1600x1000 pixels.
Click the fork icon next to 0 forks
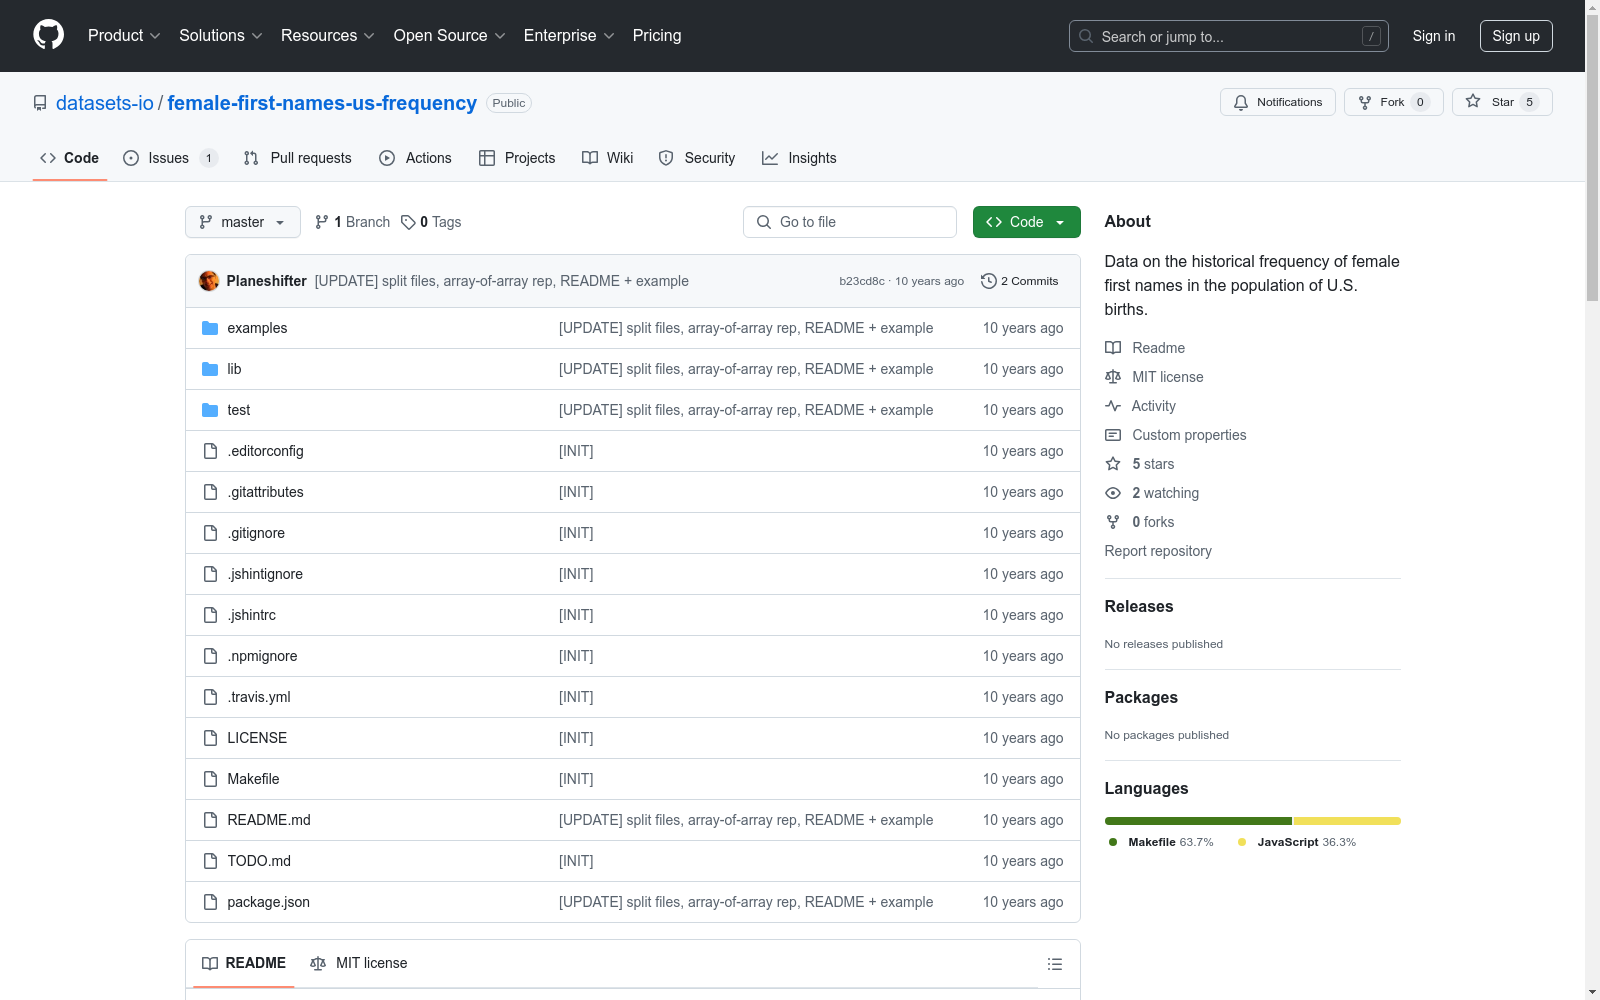pos(1113,522)
